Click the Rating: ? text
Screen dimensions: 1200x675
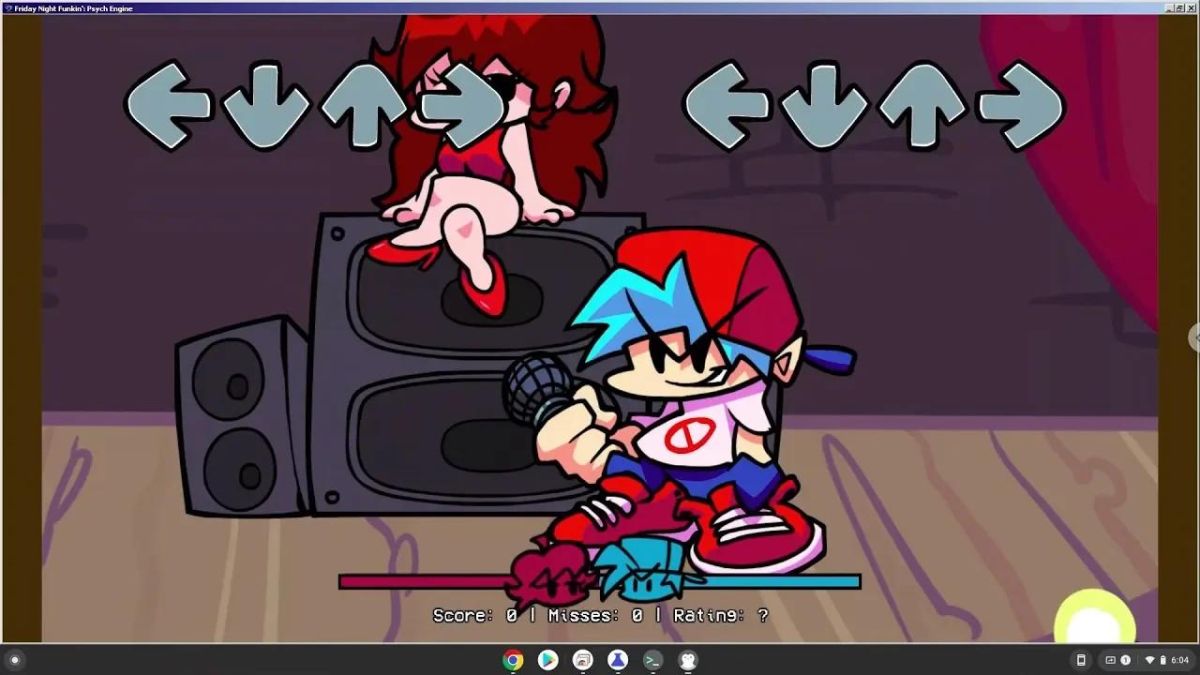coord(721,616)
